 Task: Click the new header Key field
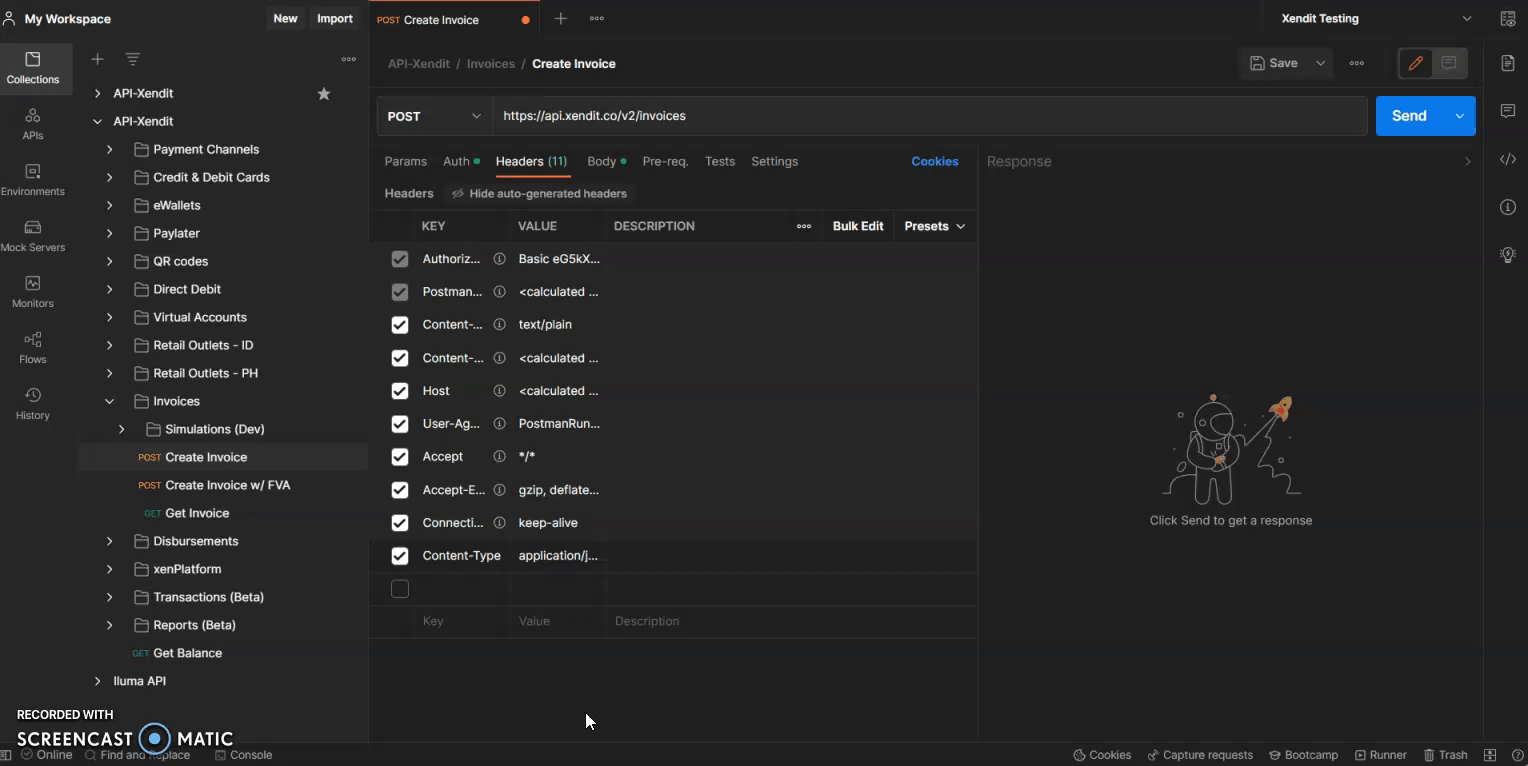461,621
